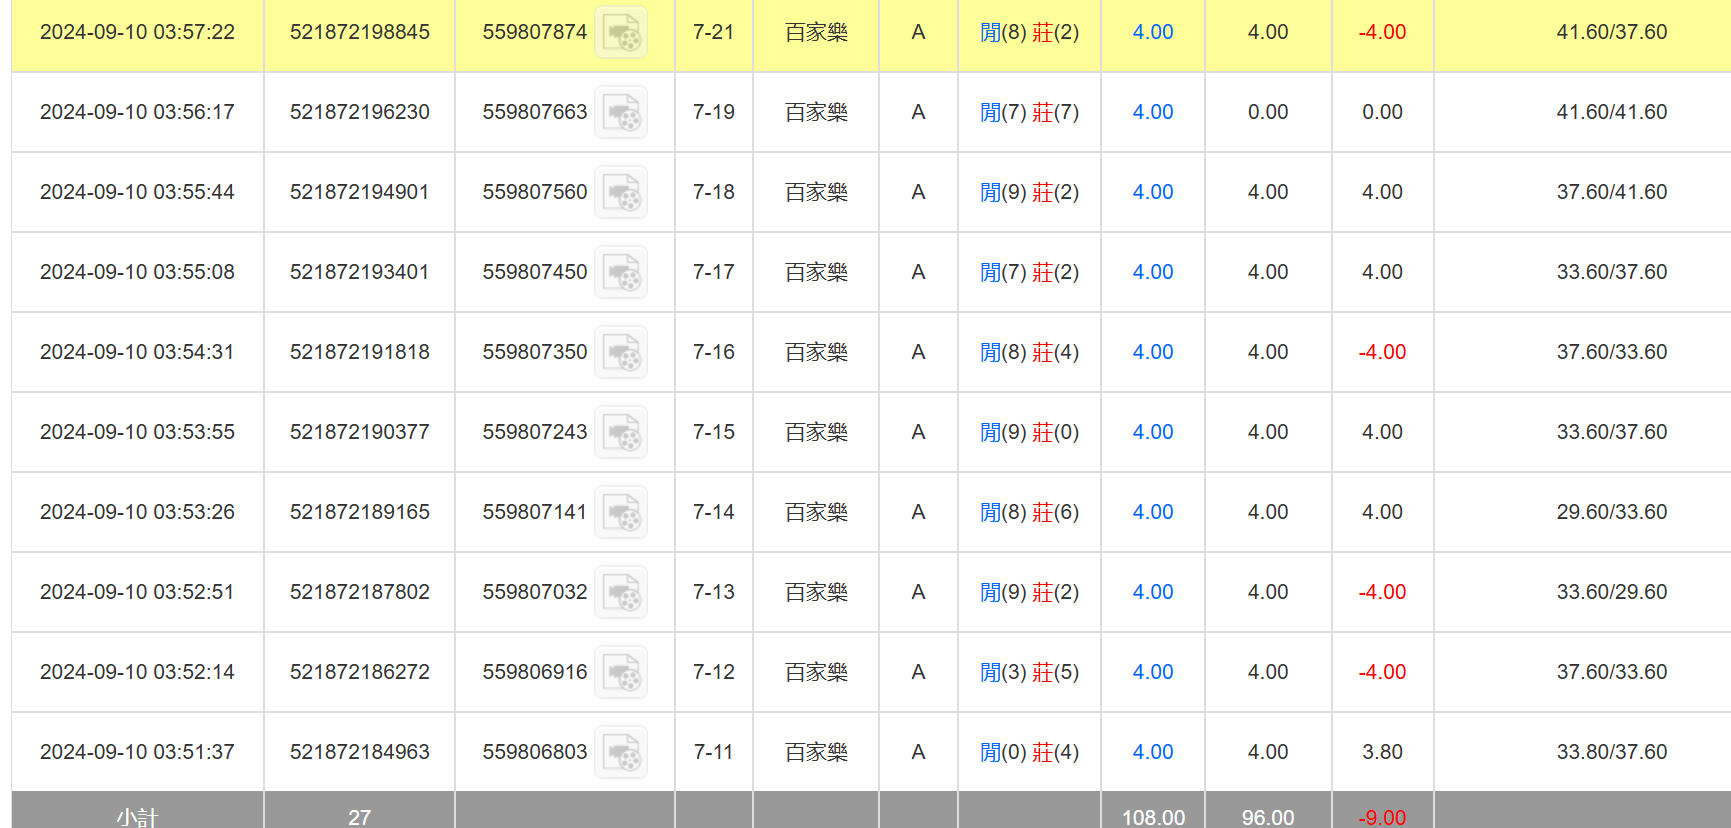The width and height of the screenshot is (1731, 828).
Task: Open video replay for round 559807032
Action: click(621, 592)
